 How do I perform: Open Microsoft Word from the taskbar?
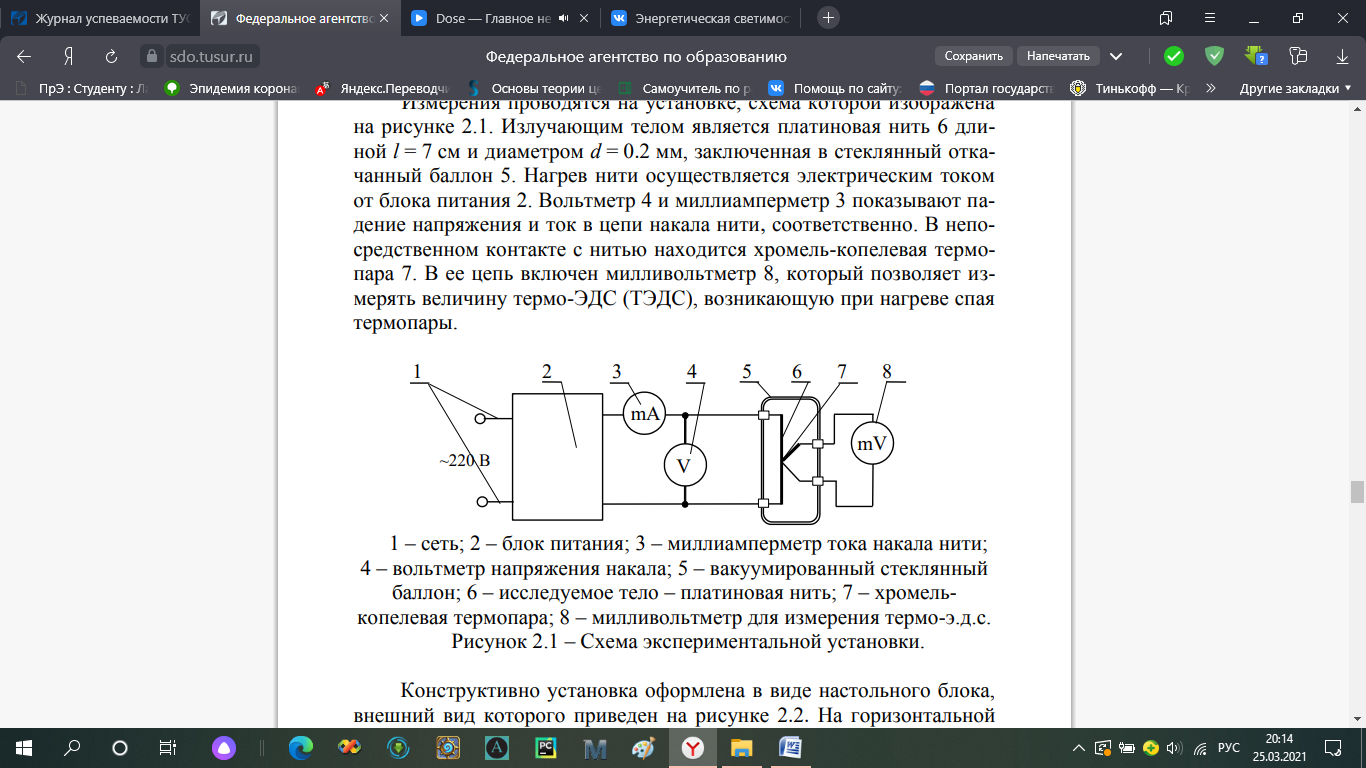tap(790, 747)
